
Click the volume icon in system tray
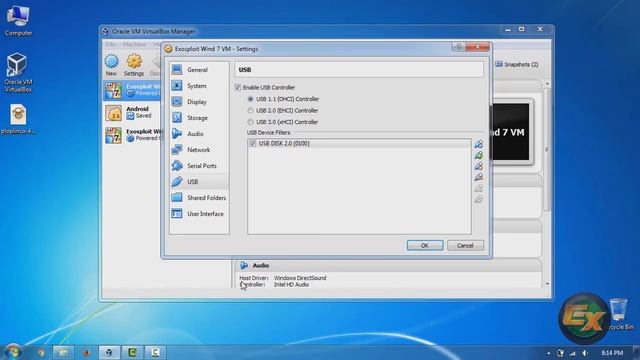[585, 353]
